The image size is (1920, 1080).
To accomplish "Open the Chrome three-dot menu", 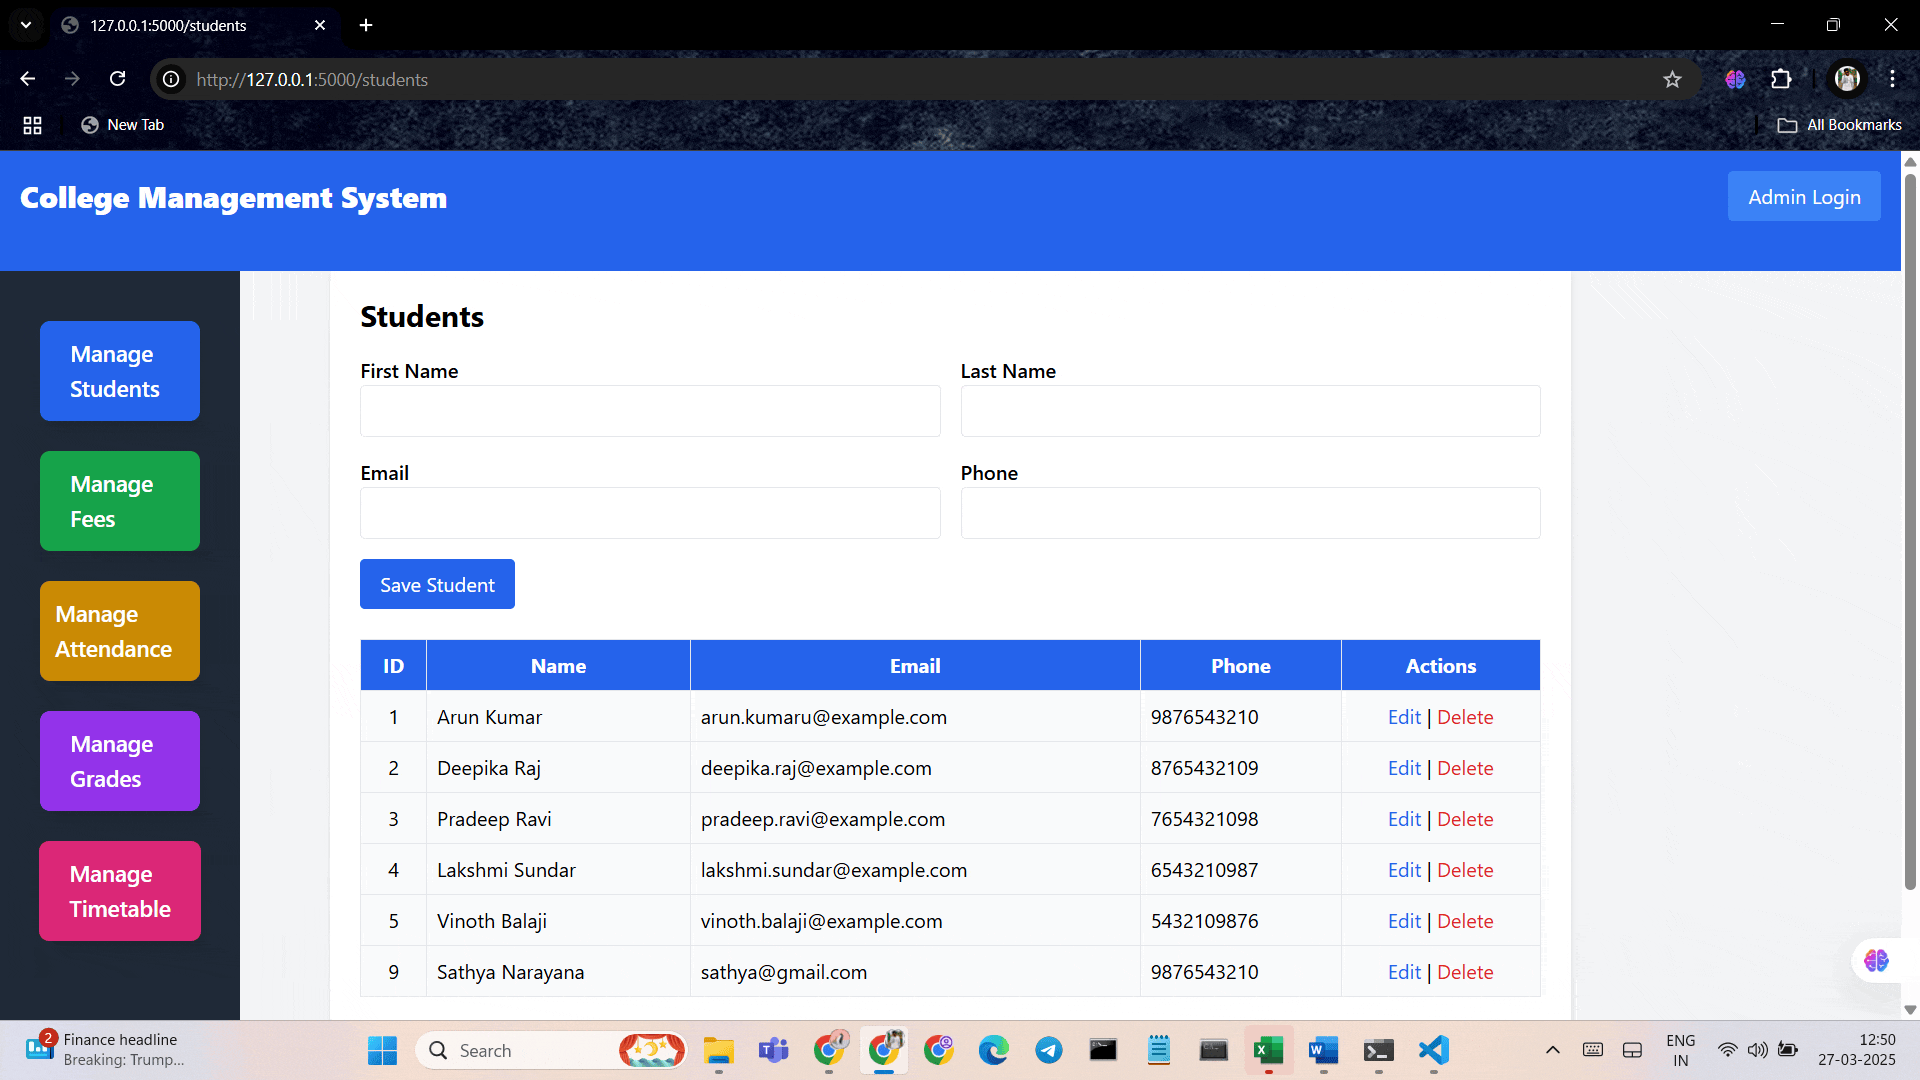I will [x=1892, y=79].
